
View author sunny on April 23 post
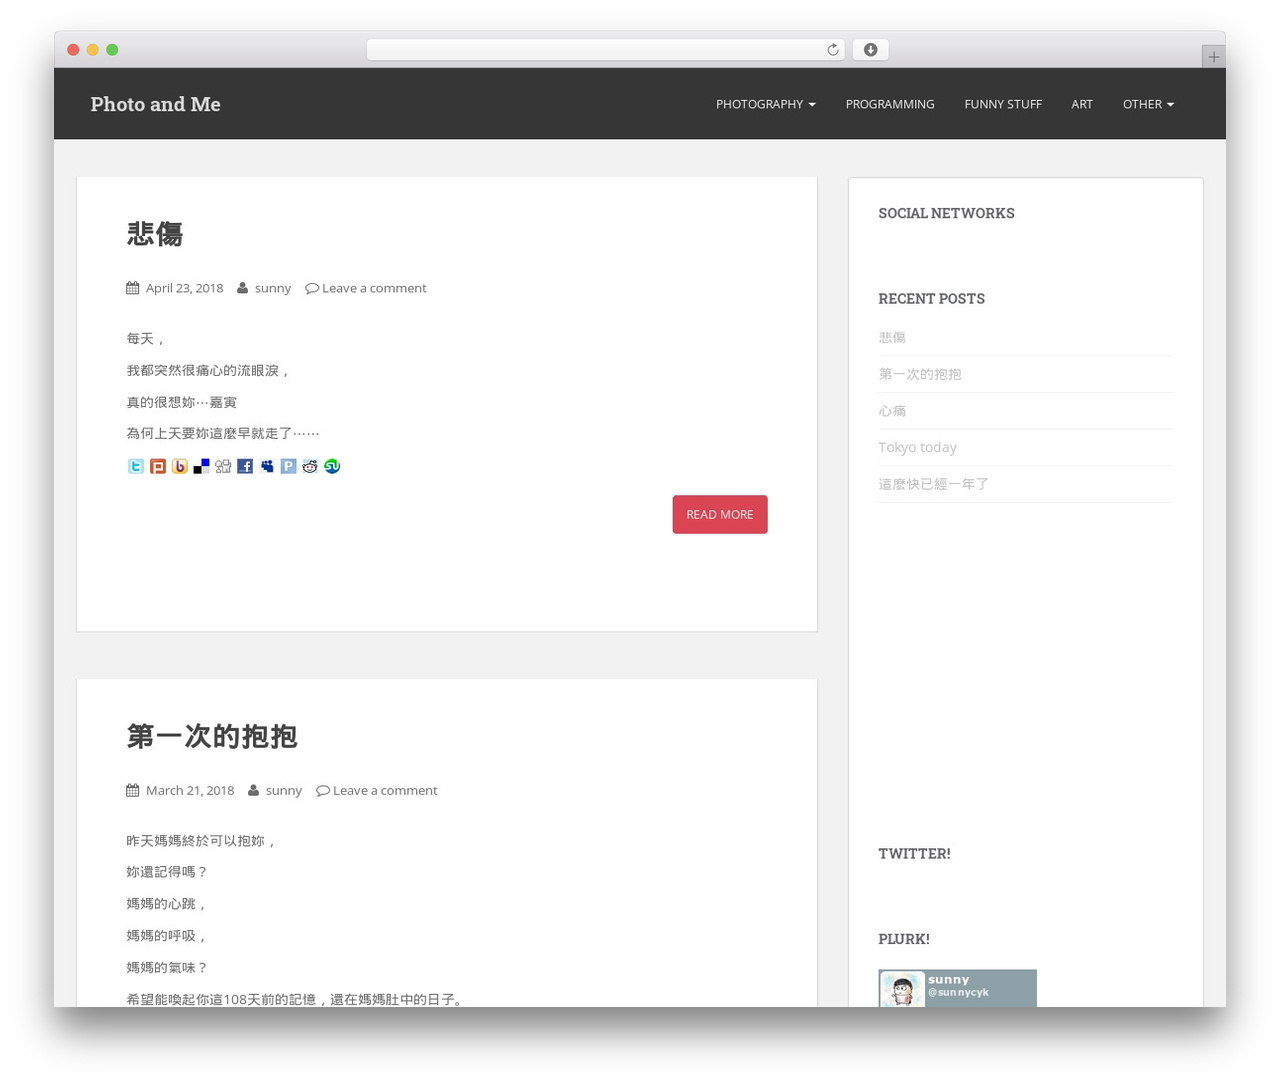point(273,288)
